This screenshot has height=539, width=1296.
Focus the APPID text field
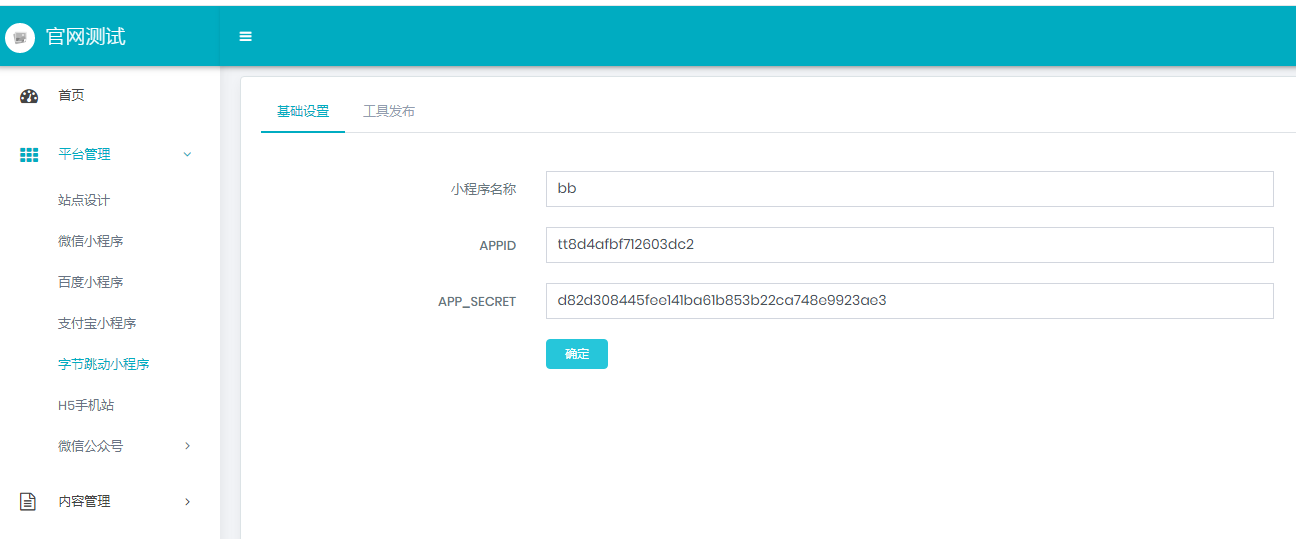coord(909,245)
